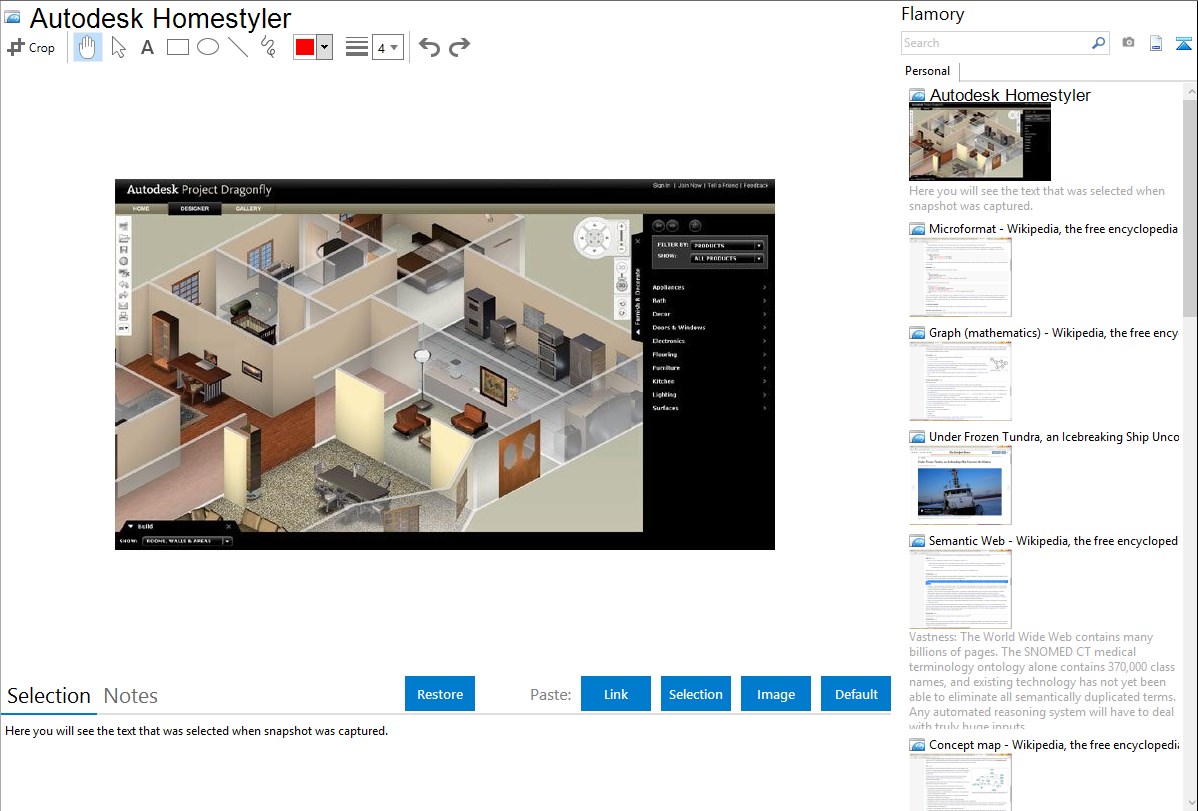Activate the Crop tool
Image resolution: width=1198 pixels, height=811 pixels.
(x=31, y=47)
